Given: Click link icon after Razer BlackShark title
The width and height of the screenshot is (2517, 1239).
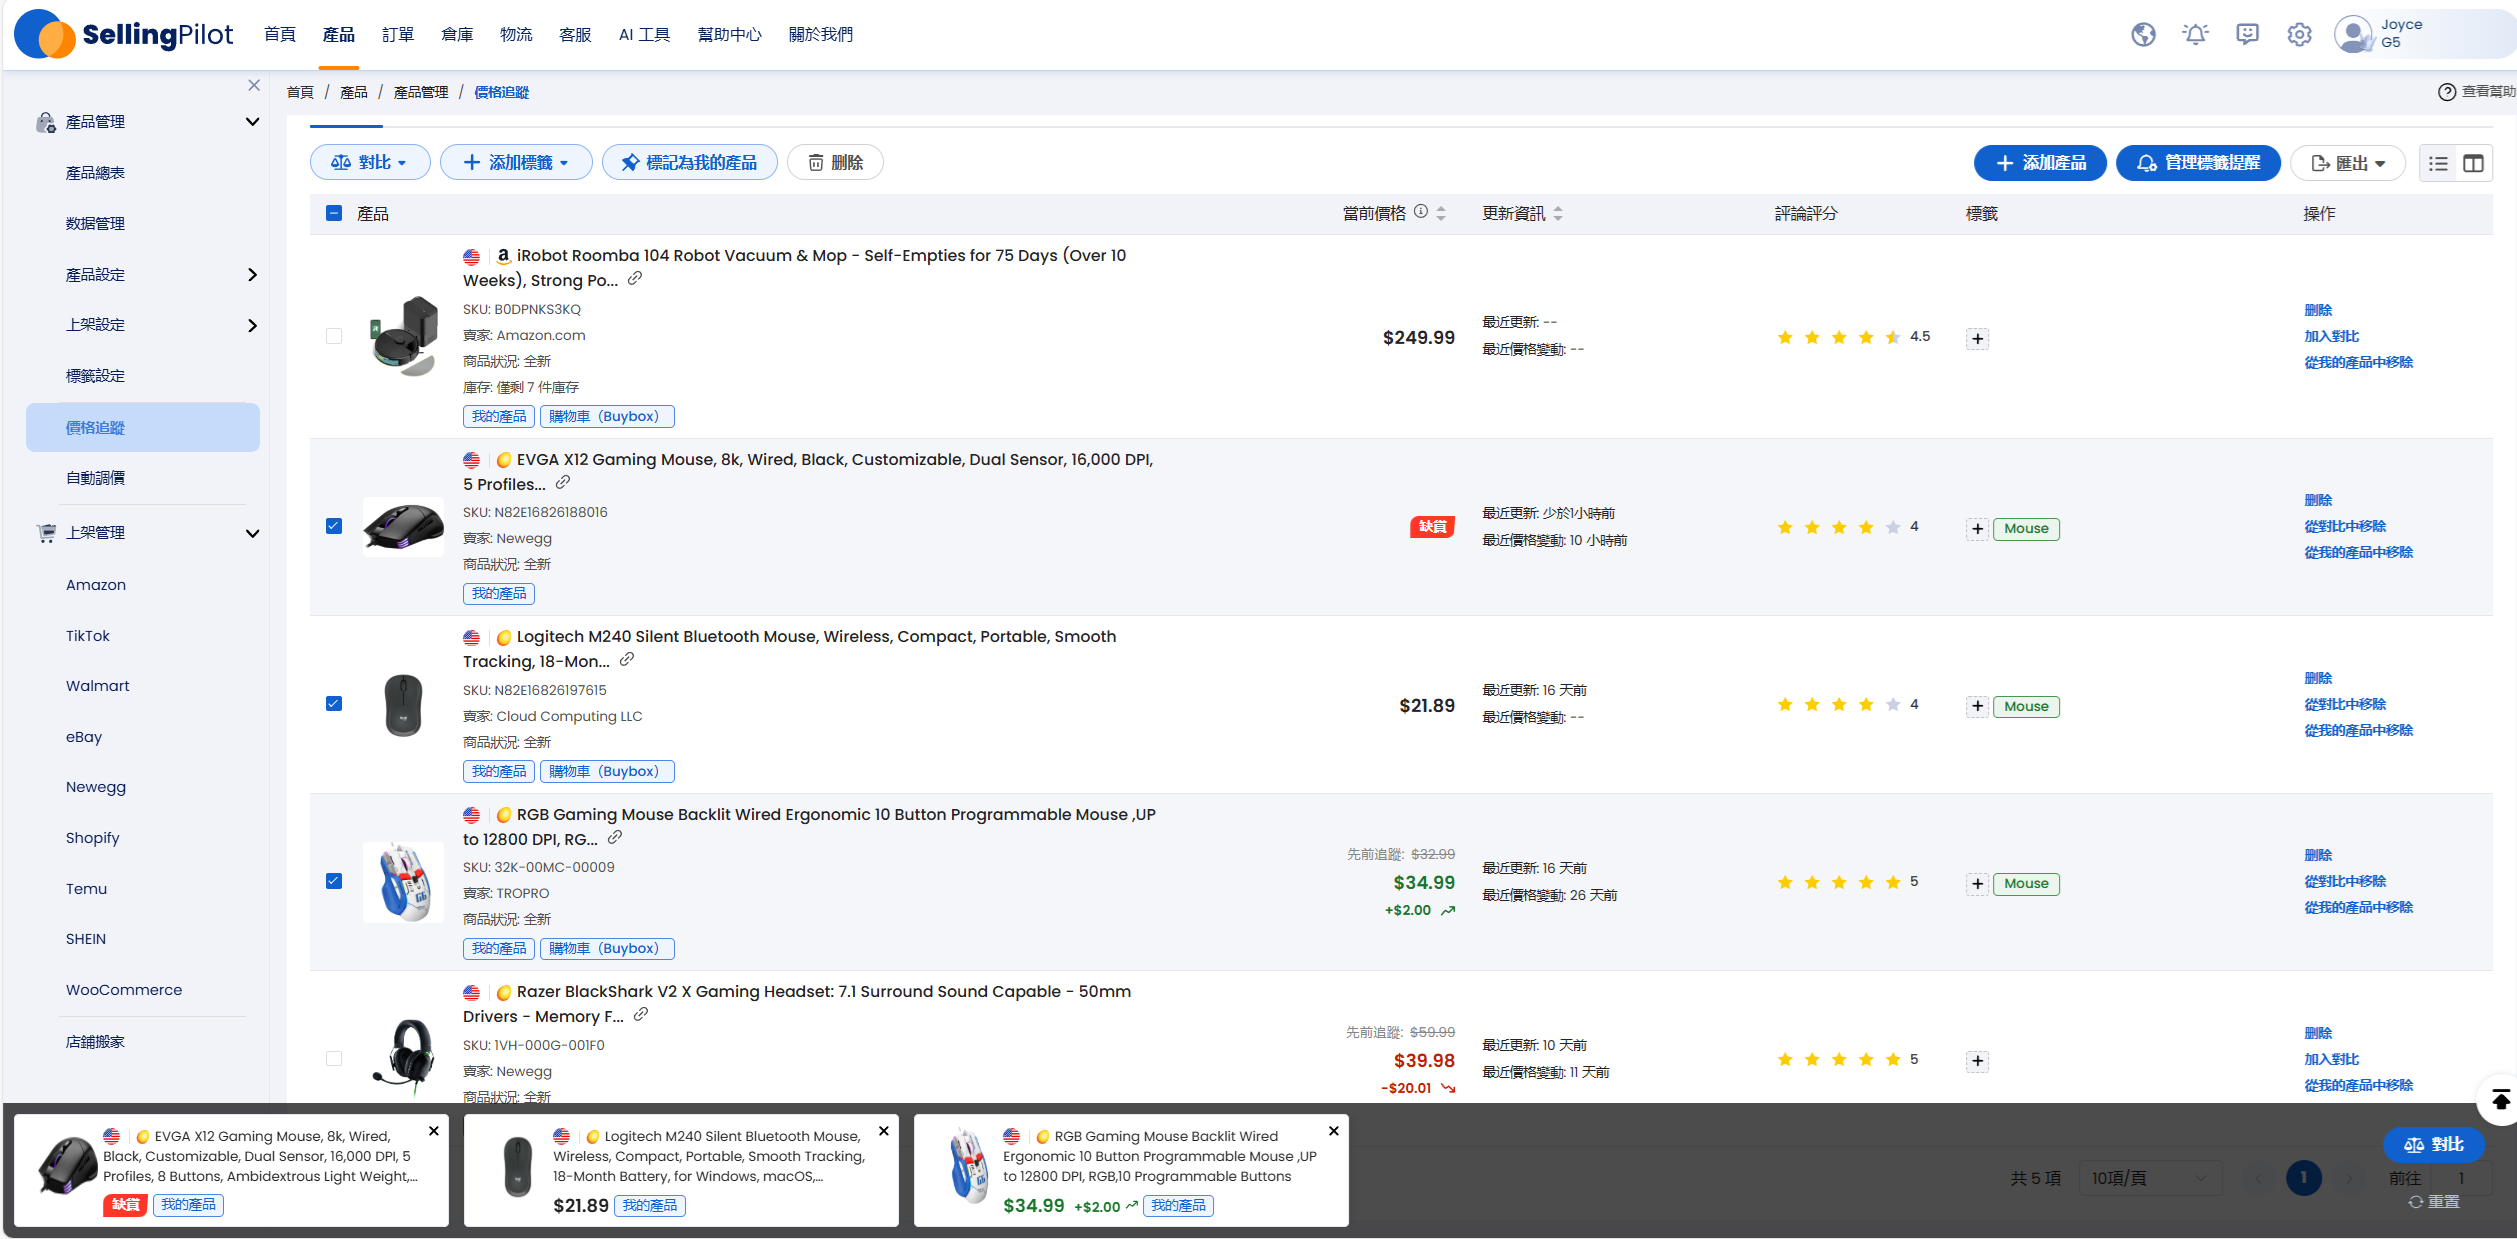Looking at the screenshot, I should (x=641, y=1015).
